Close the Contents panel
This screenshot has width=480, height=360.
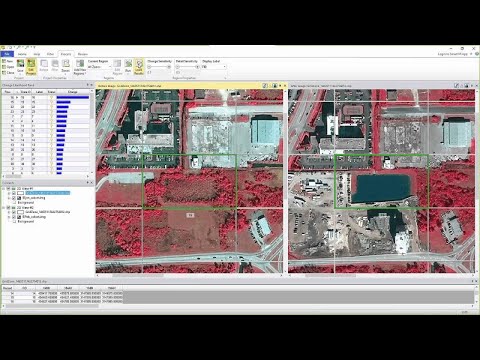click(92, 183)
